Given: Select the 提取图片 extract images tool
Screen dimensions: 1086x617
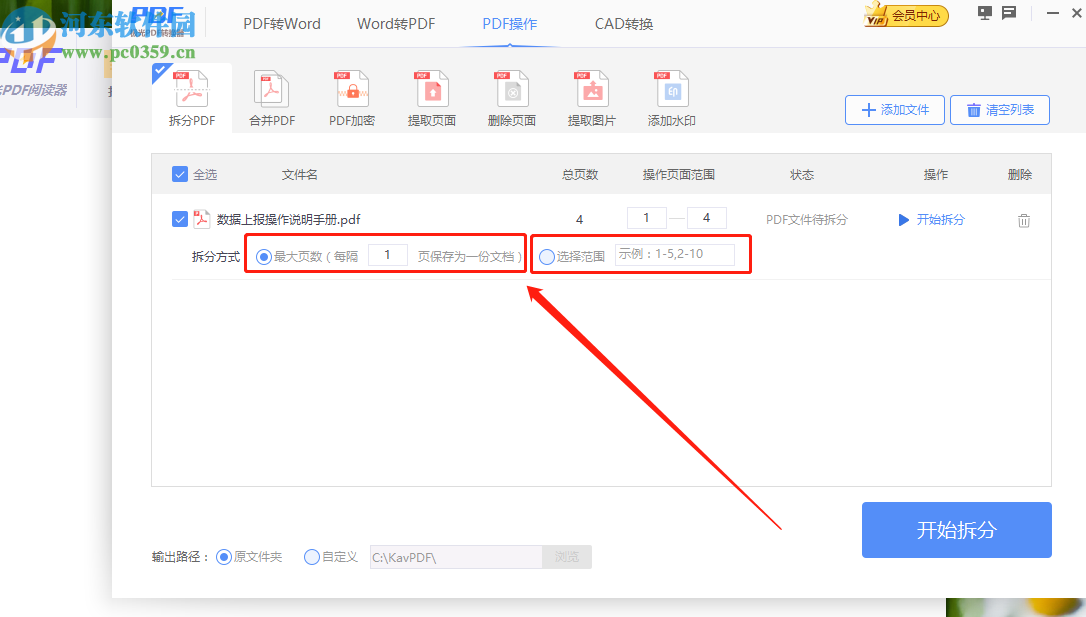Looking at the screenshot, I should coord(591,95).
